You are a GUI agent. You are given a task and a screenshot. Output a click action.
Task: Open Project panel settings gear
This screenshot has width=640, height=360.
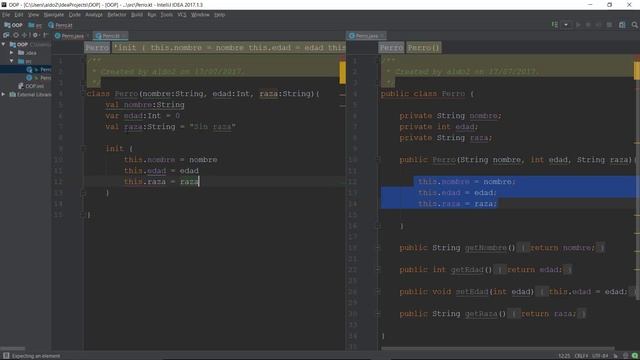35,35
